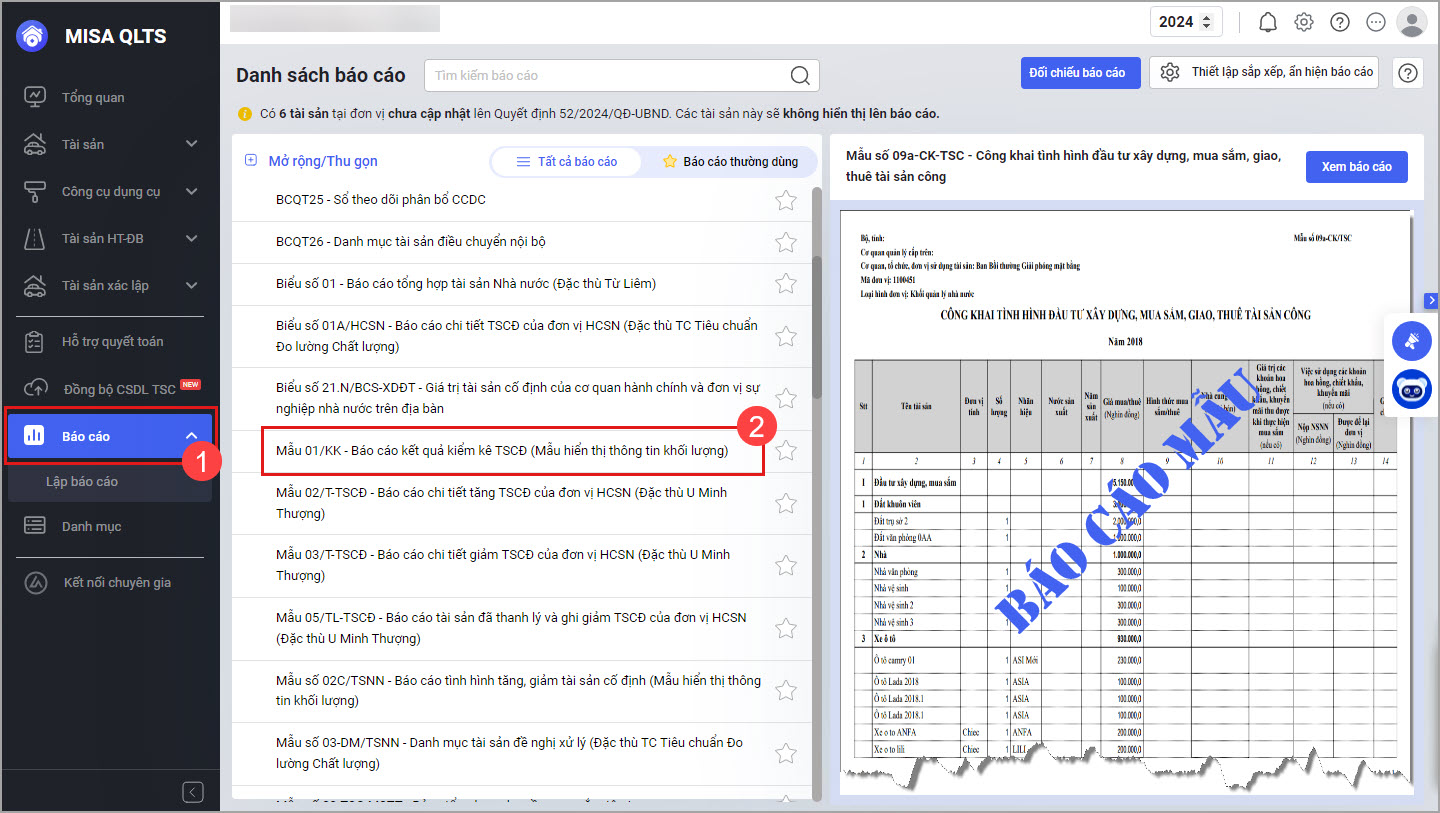Expand the Tài sản menu
Viewport: 1440px width, 813px height.
(x=110, y=144)
